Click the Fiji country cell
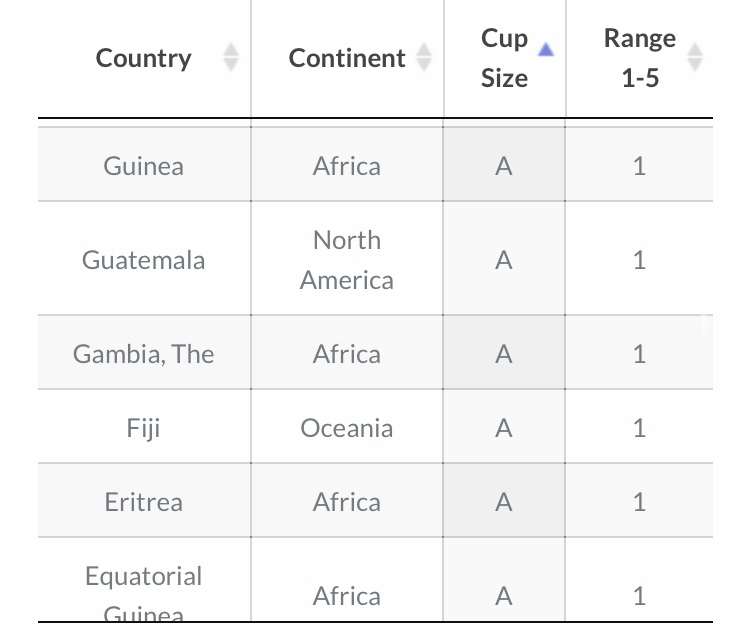Screen dimensions: 750x625 coord(144,427)
